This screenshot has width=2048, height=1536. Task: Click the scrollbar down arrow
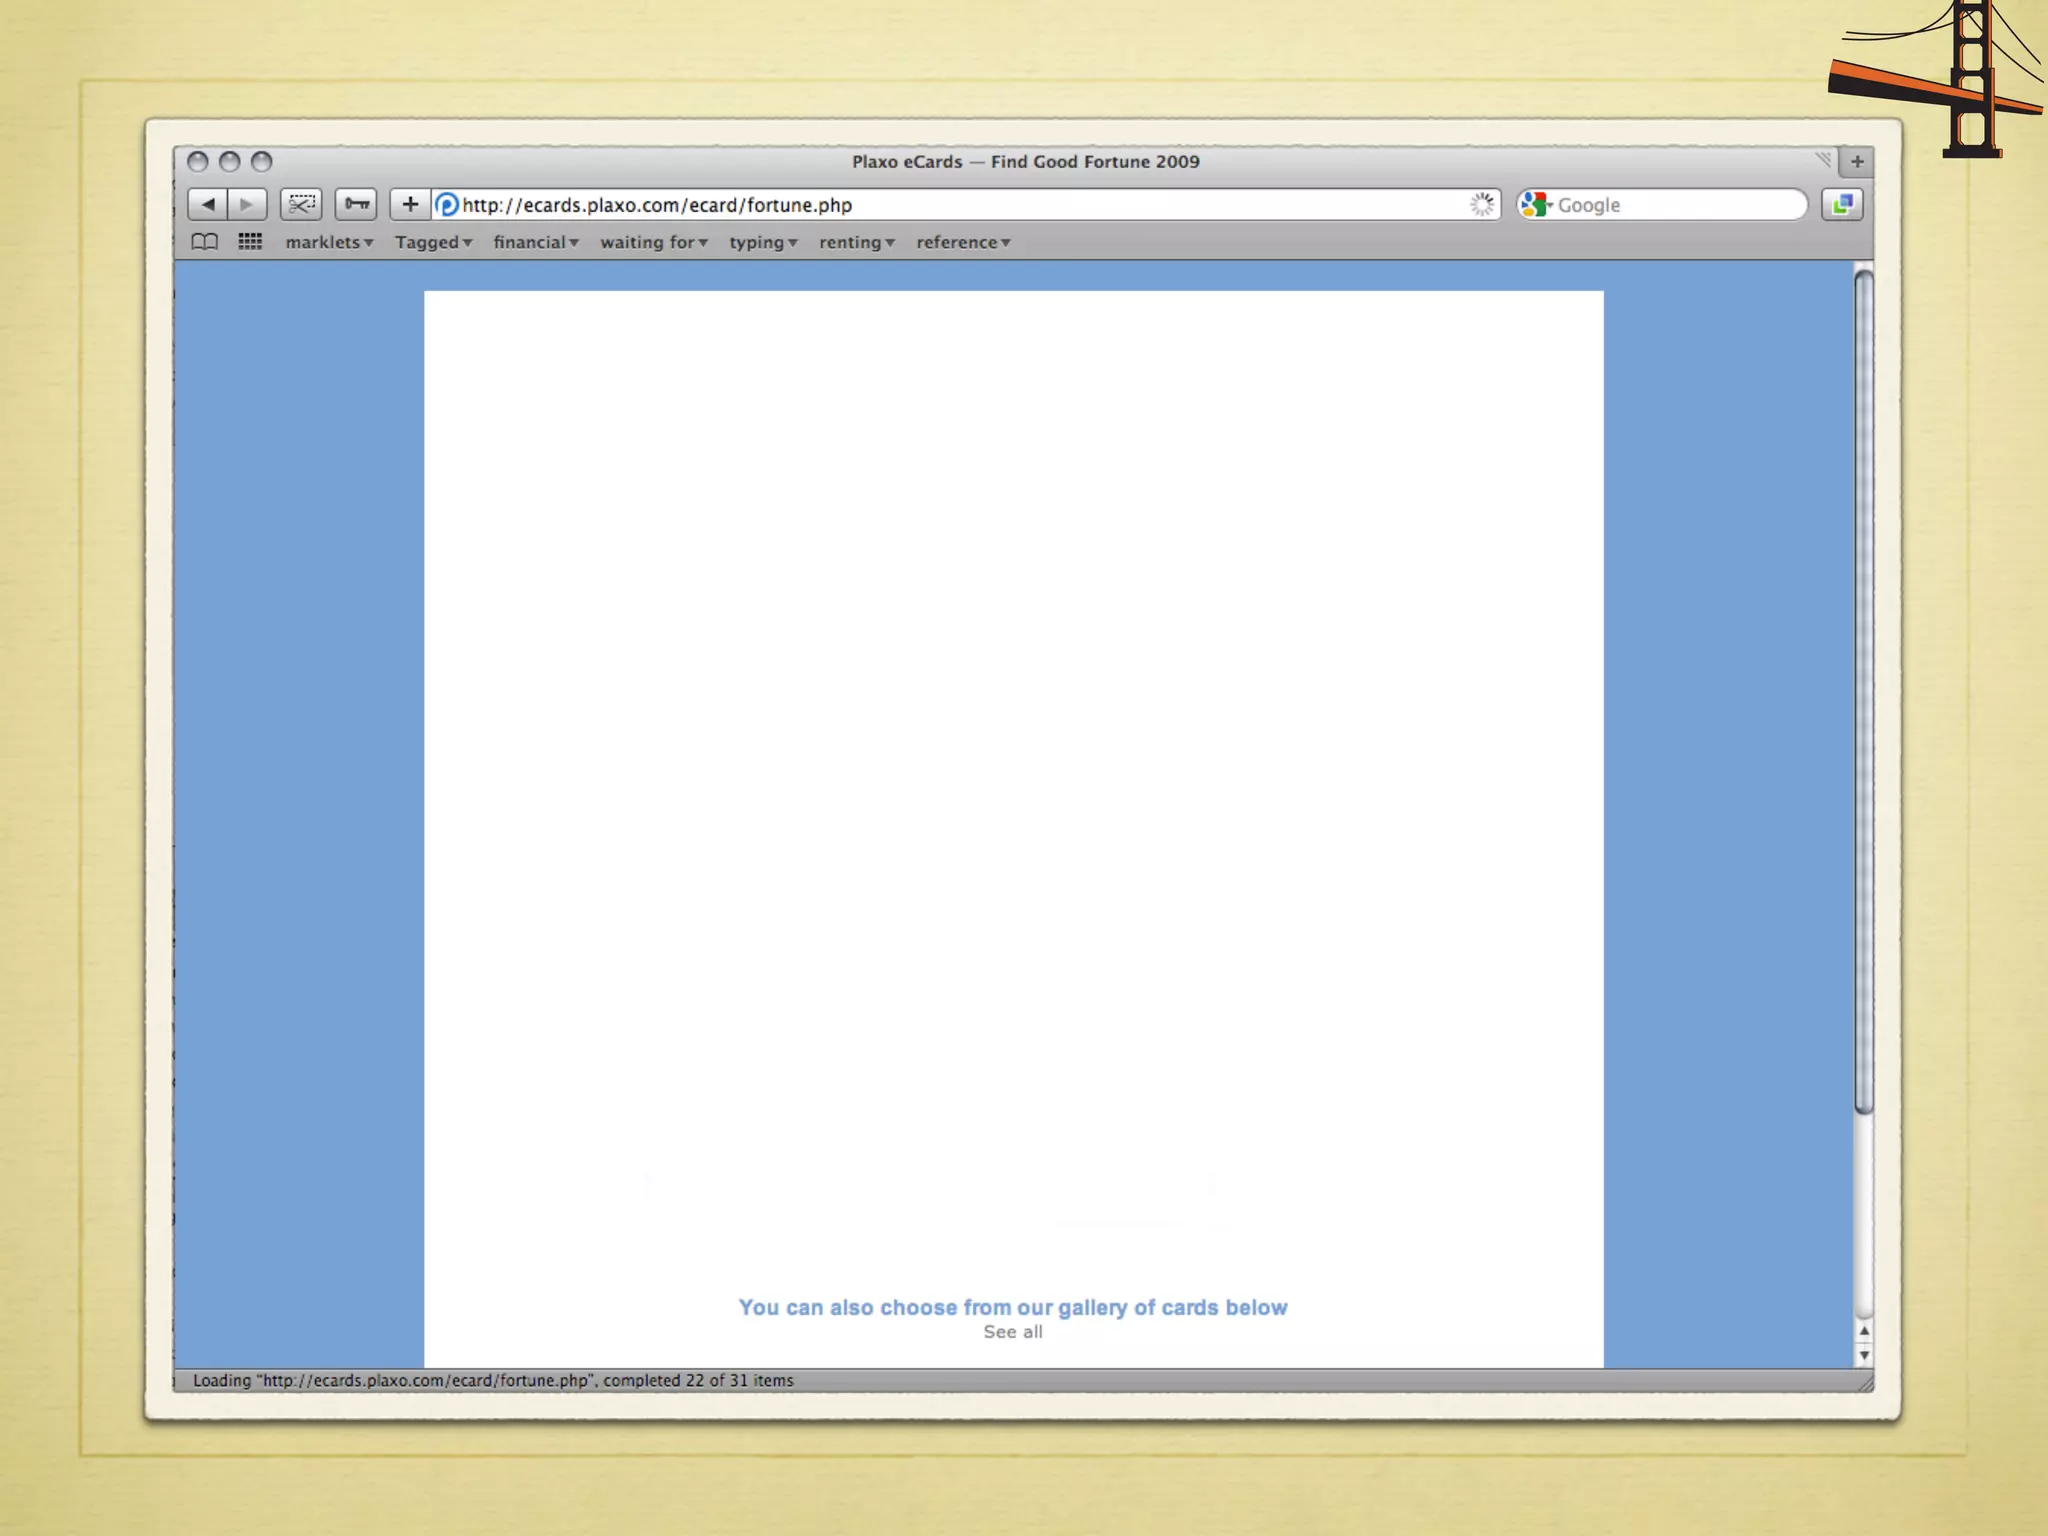click(1864, 1355)
